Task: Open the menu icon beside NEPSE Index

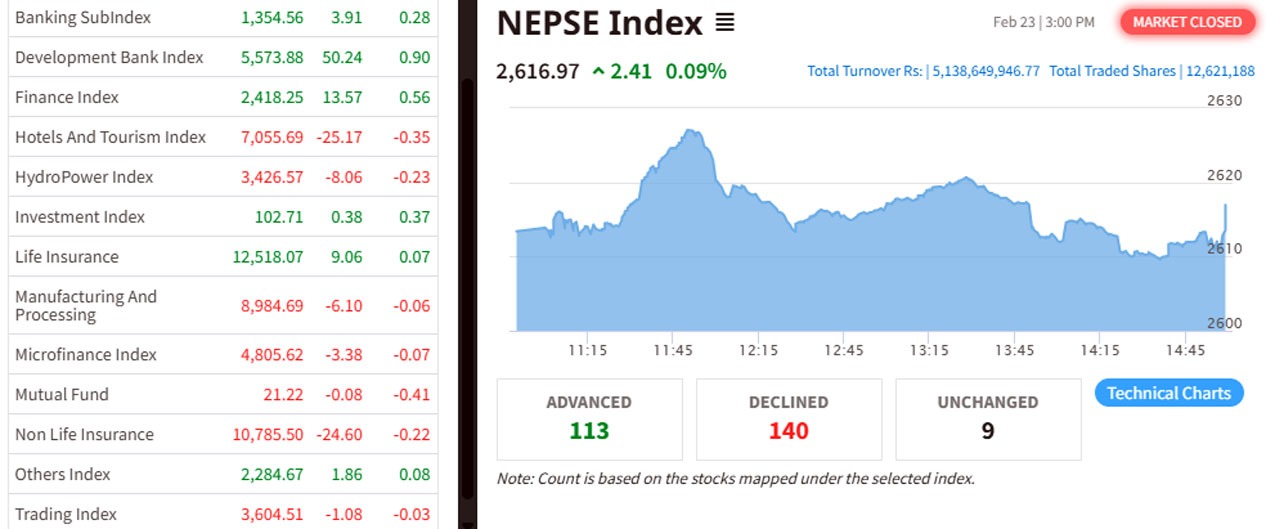Action: click(x=725, y=23)
